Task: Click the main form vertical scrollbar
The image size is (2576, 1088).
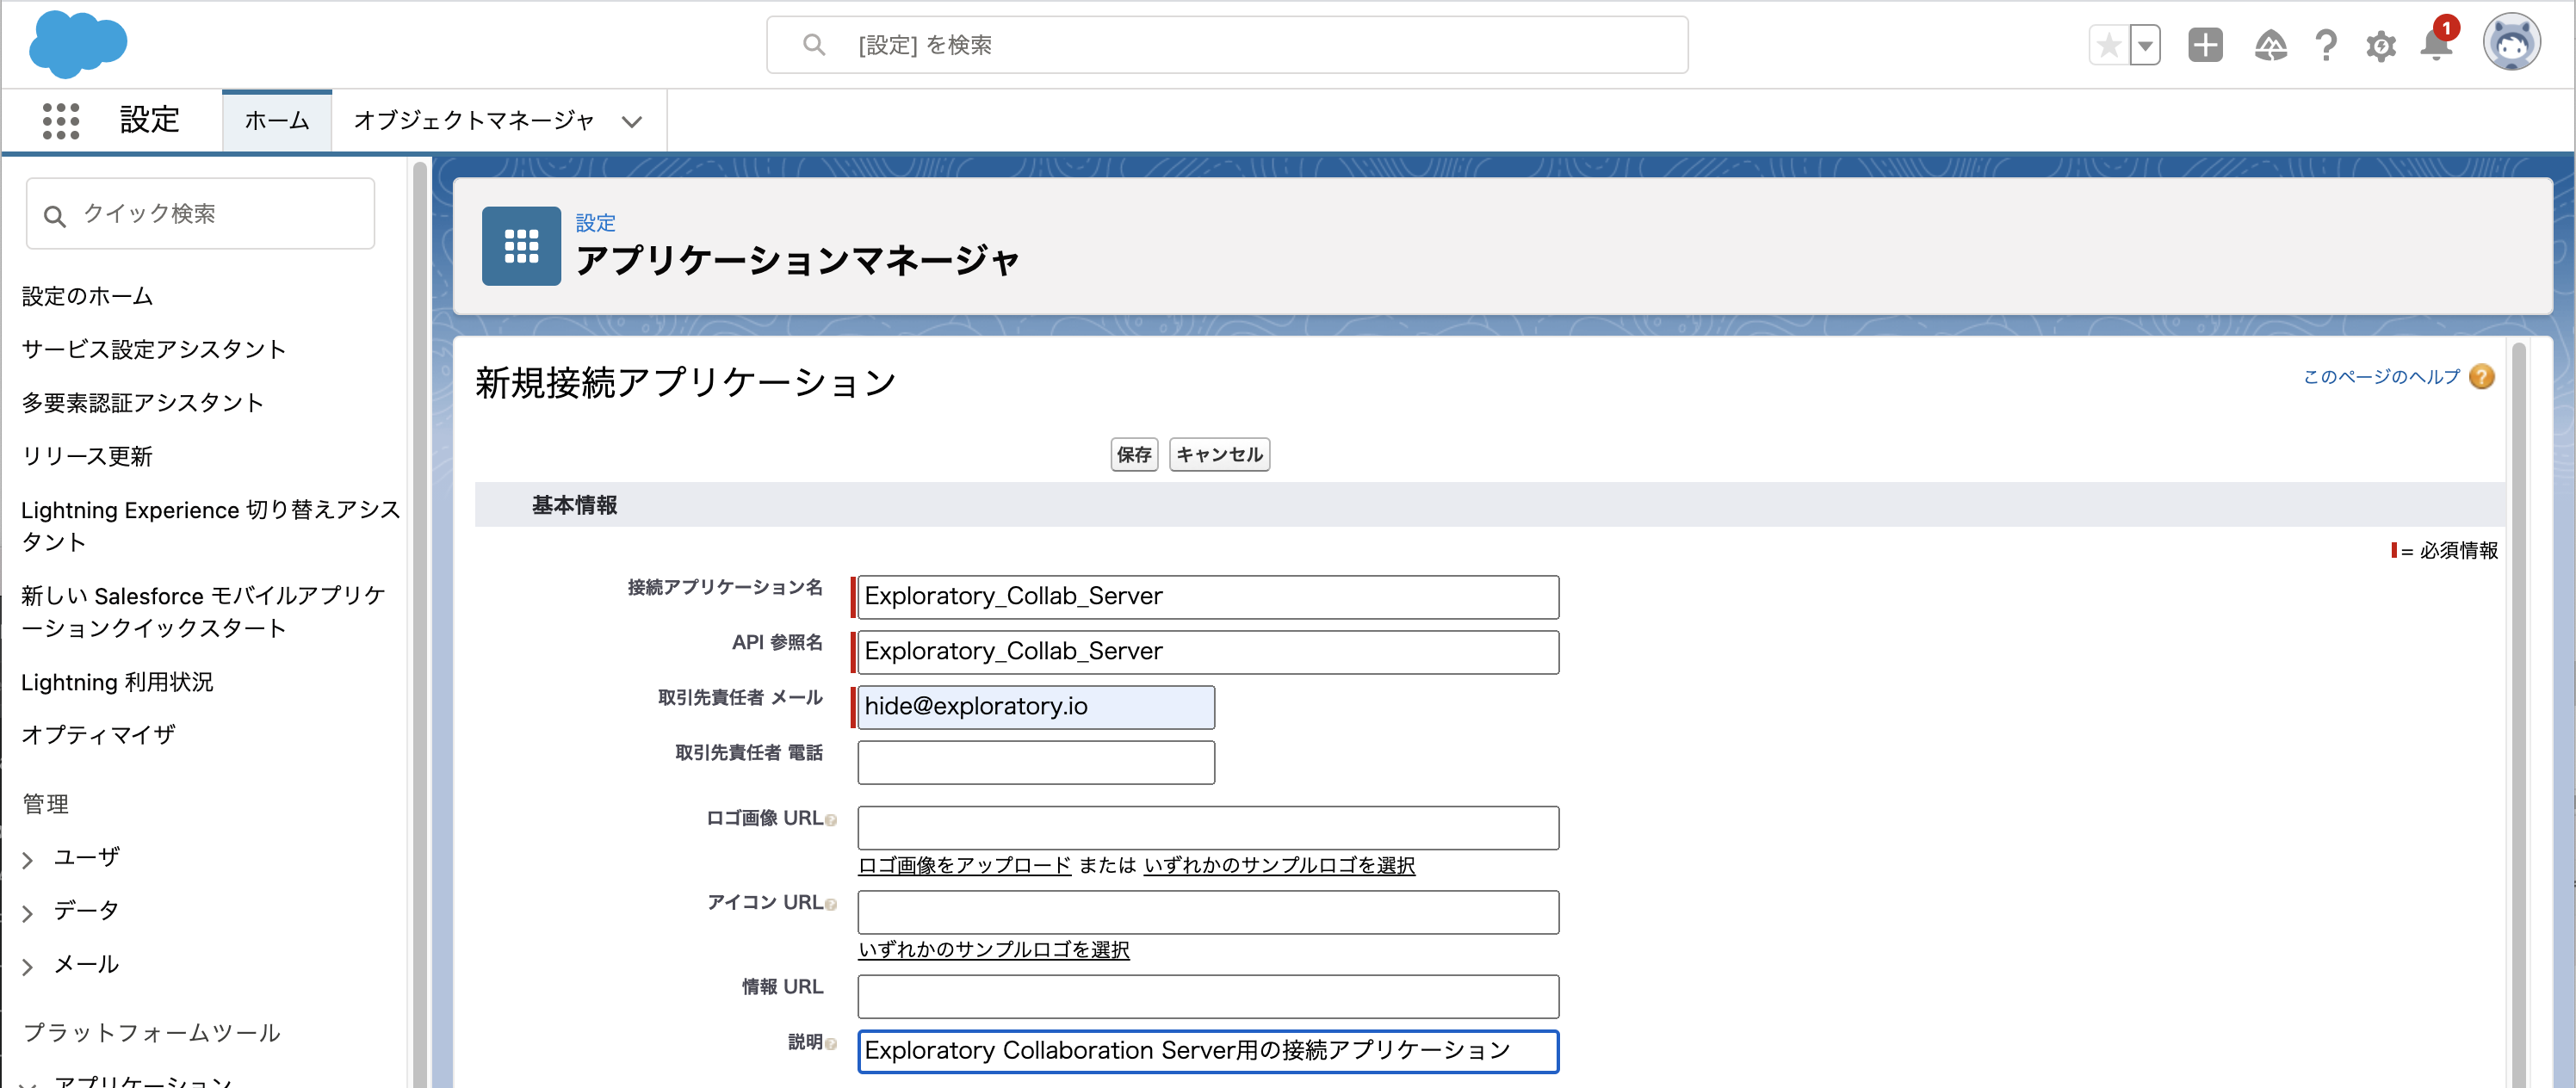Action: (x=2518, y=714)
